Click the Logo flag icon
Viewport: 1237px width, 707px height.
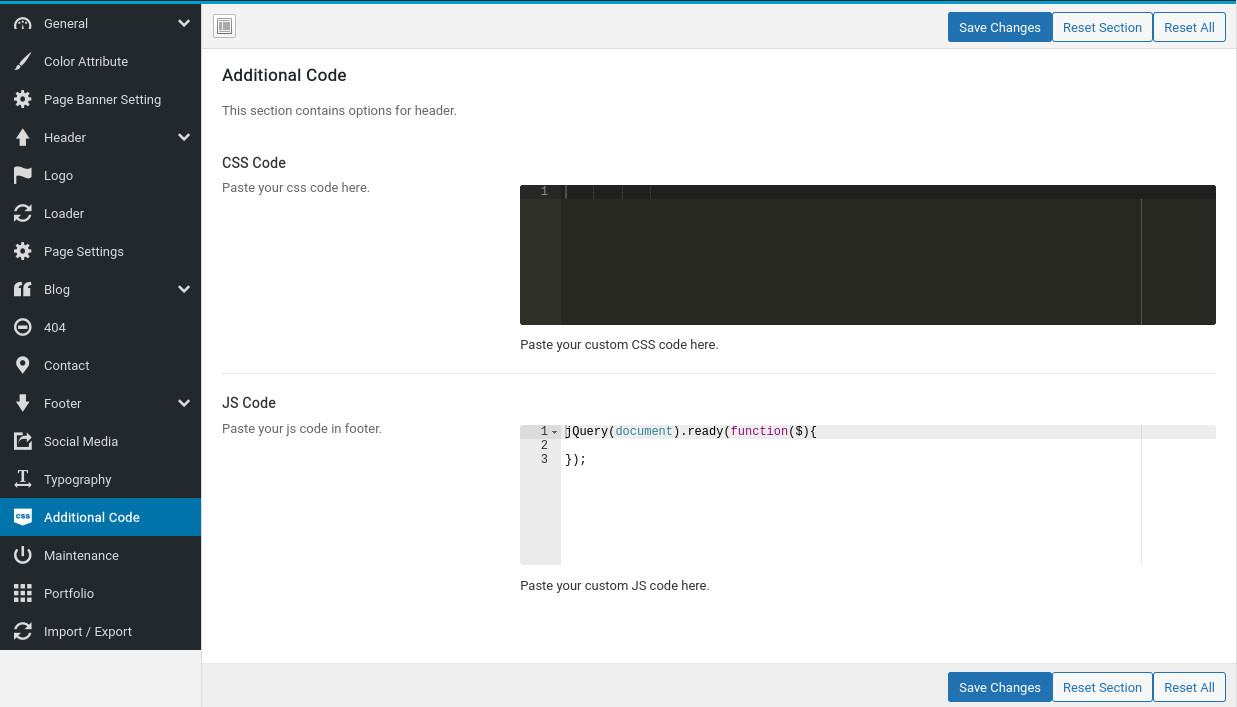[23, 175]
